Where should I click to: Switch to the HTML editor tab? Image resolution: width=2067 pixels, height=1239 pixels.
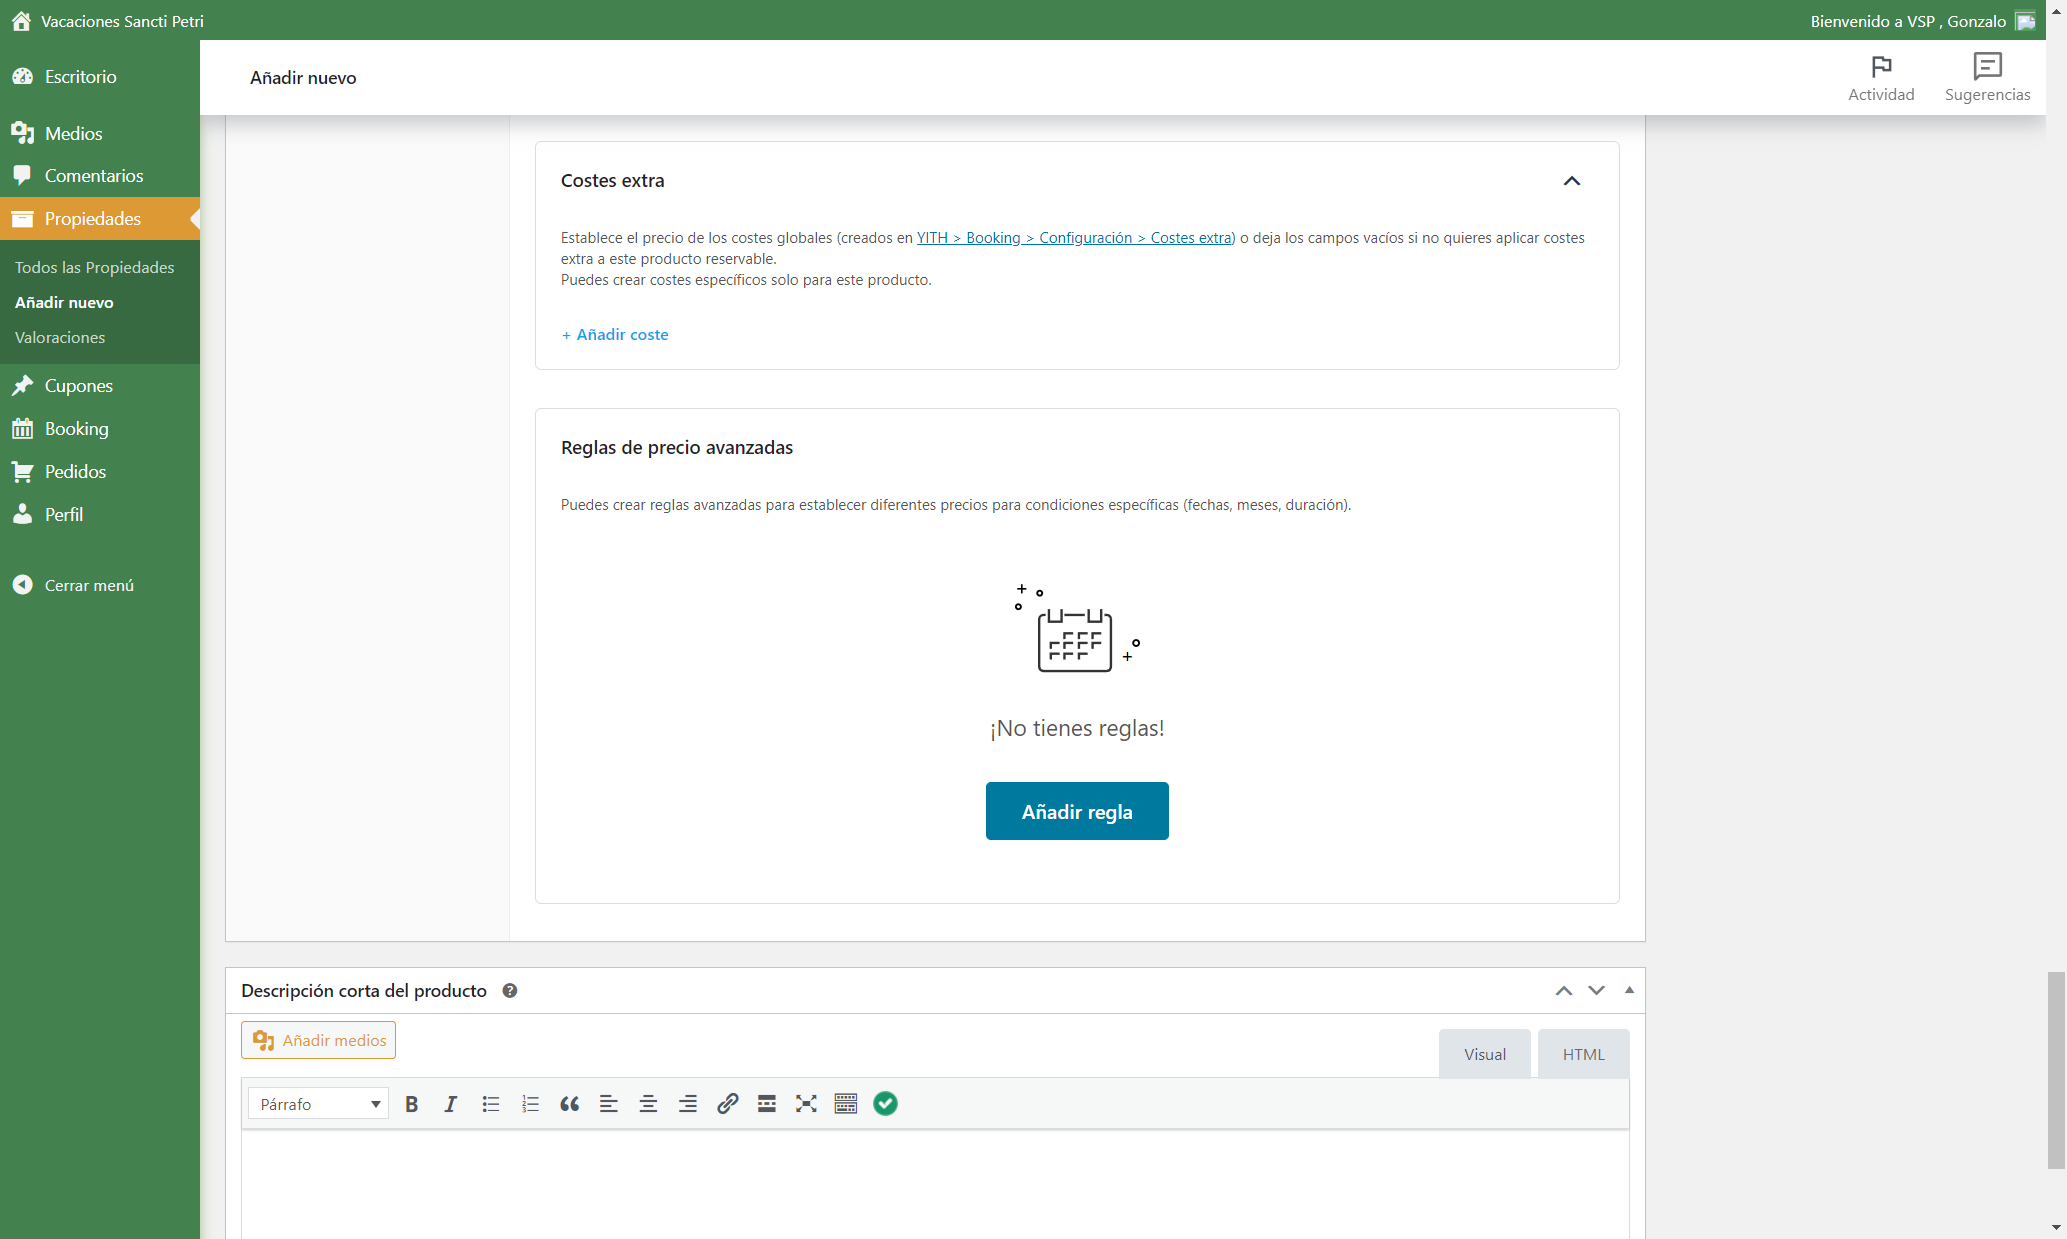tap(1583, 1054)
